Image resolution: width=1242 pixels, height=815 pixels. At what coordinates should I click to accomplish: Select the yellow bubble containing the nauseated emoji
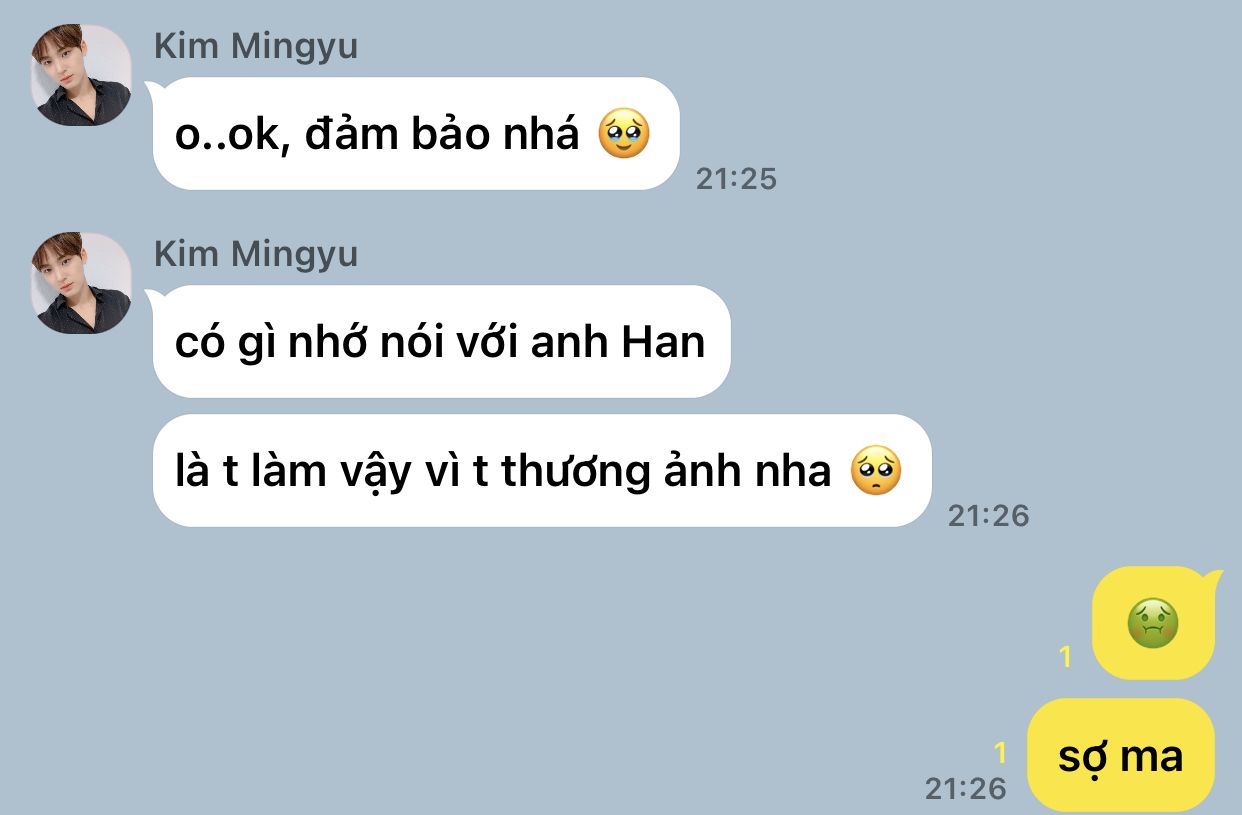1153,623
